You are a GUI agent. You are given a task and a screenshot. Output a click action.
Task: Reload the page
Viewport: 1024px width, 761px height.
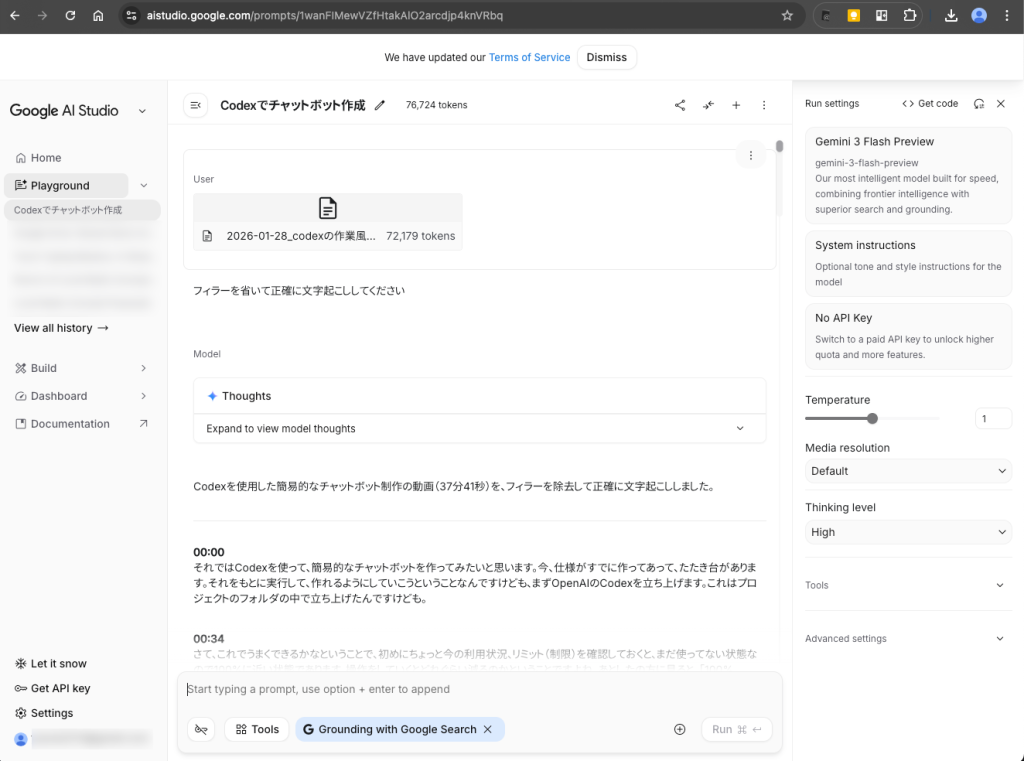pos(70,16)
